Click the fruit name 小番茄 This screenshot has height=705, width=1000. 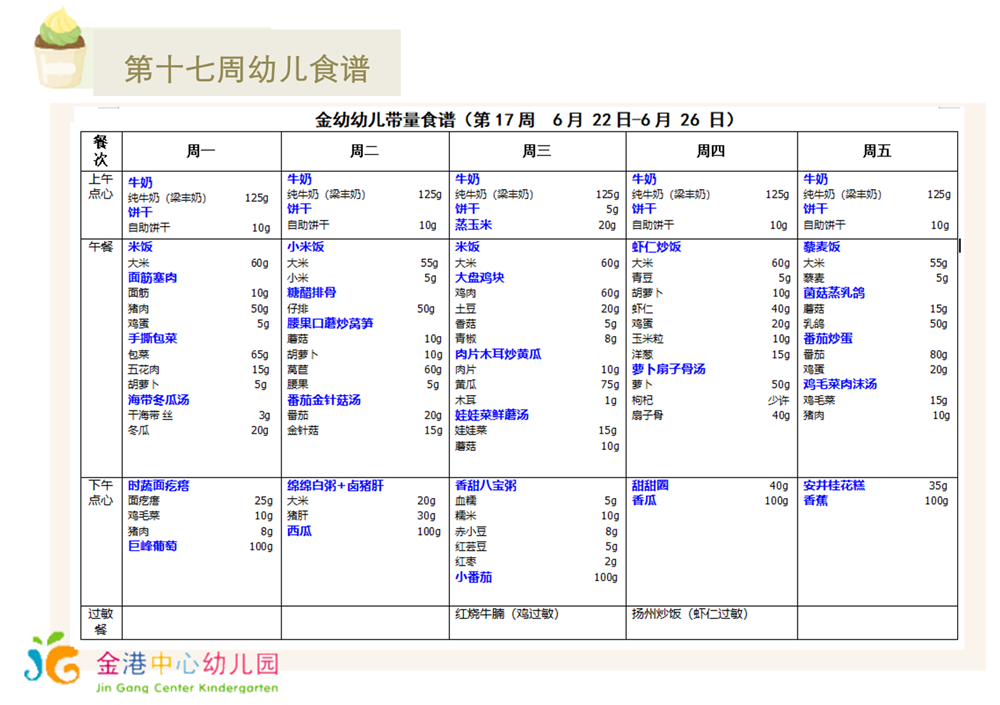click(x=473, y=577)
